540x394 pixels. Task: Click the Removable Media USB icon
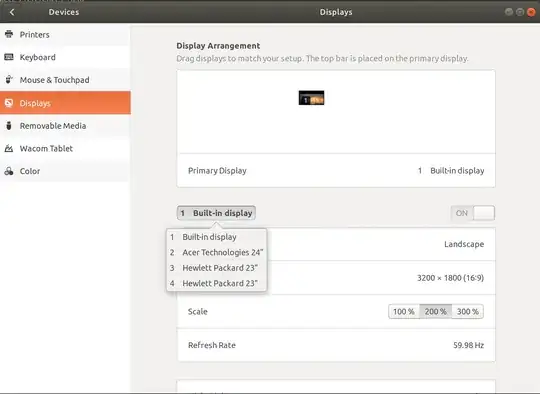coord(9,125)
